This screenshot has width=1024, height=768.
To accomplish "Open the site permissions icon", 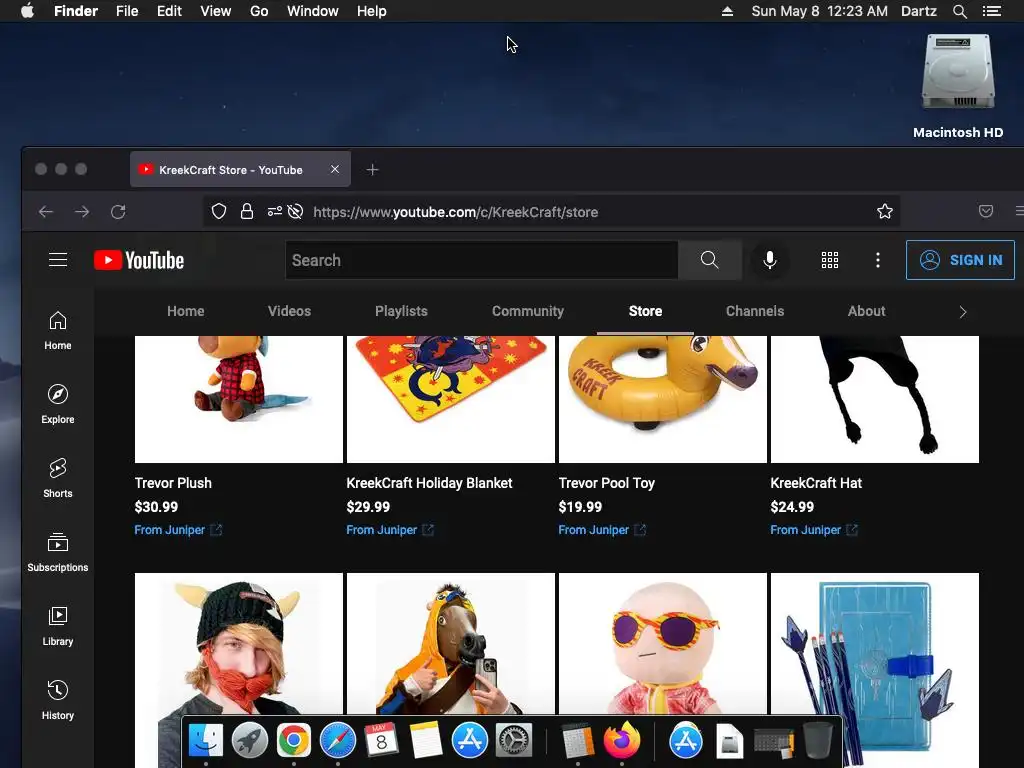I will [275, 212].
